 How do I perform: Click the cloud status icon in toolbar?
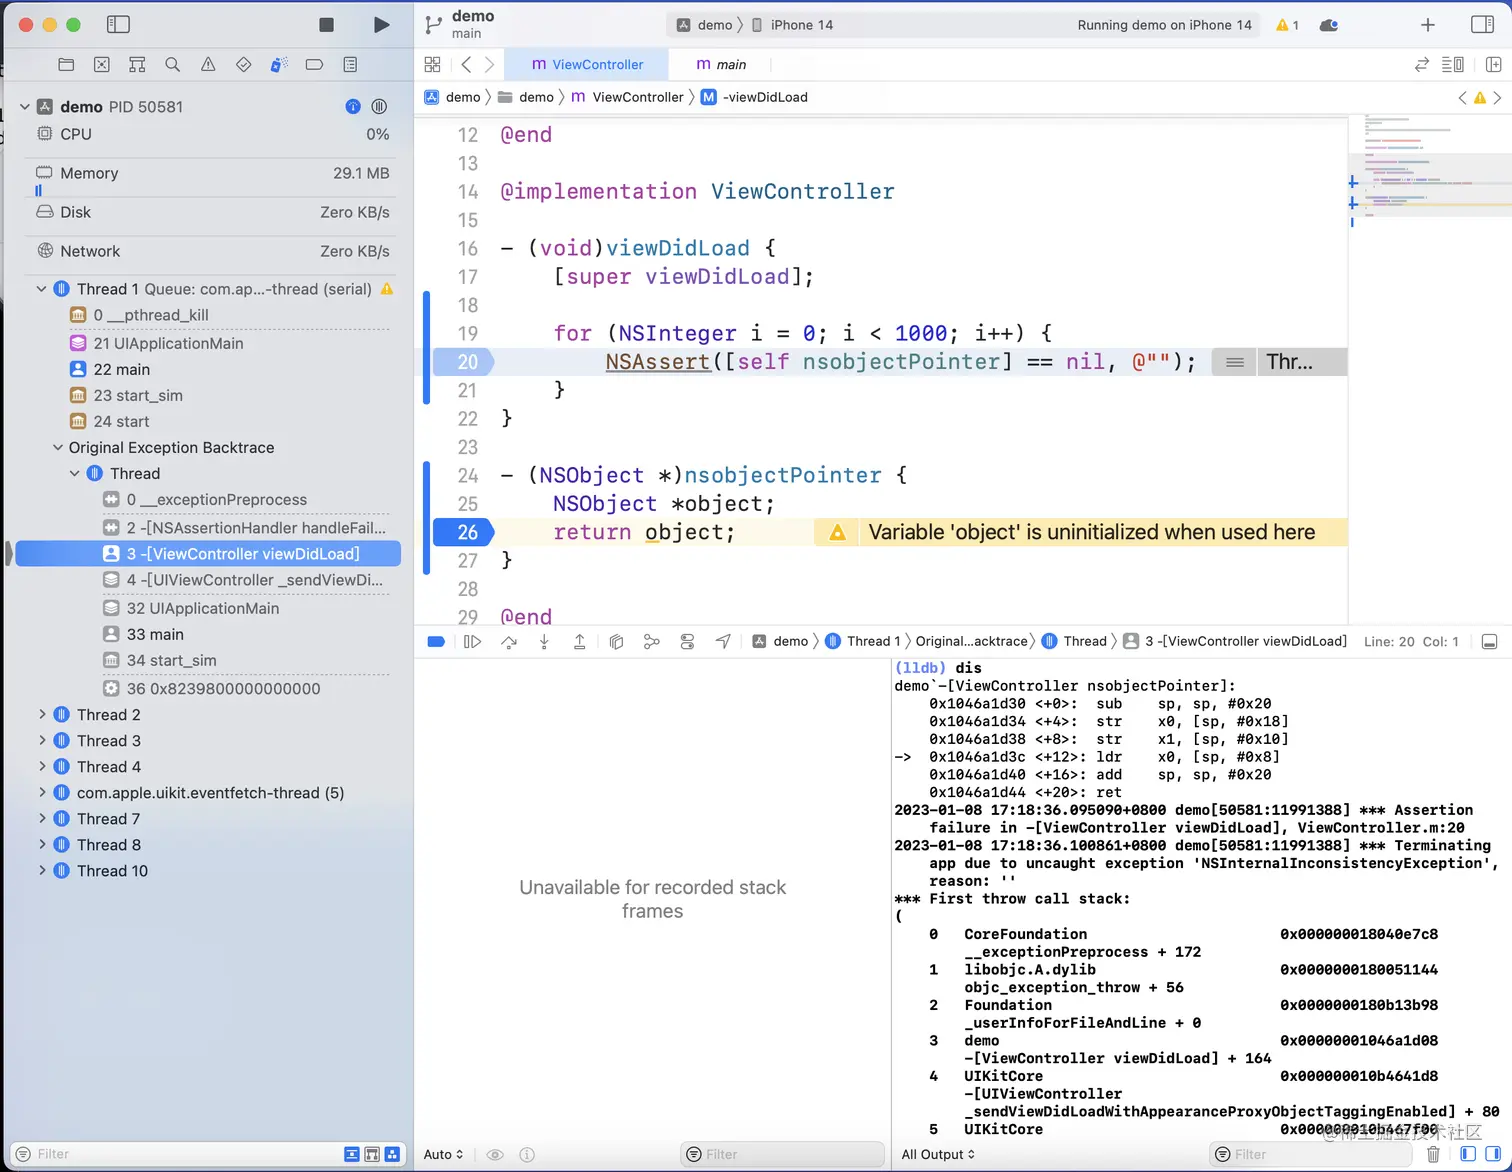1329,25
